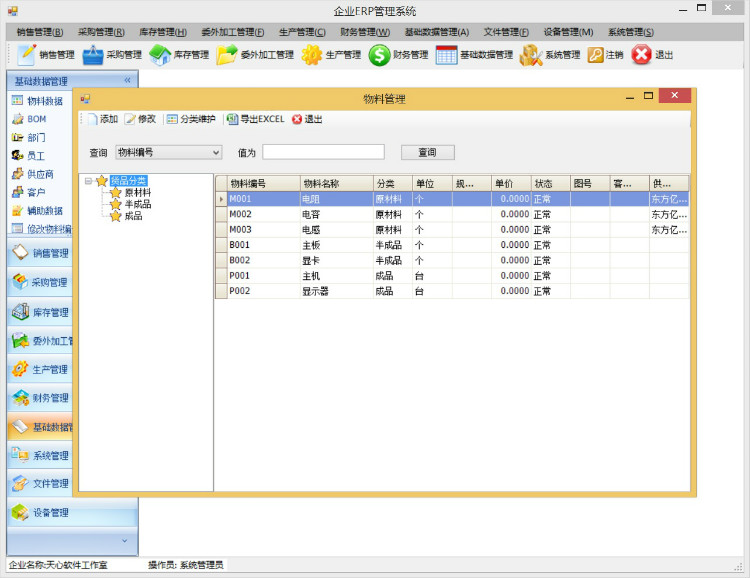Select 成品 tree category
Screen dimensions: 750x578
tap(133, 216)
